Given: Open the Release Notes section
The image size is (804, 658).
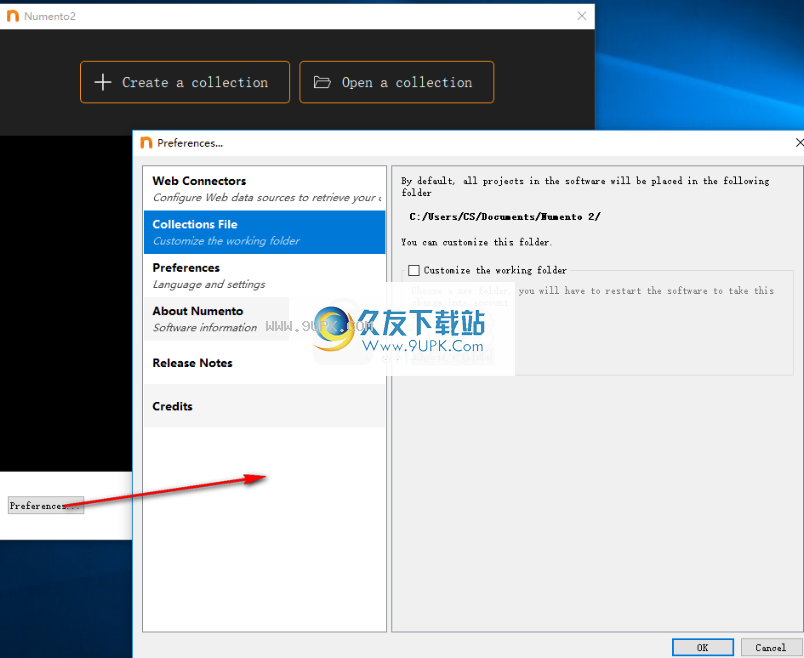Looking at the screenshot, I should 265,363.
